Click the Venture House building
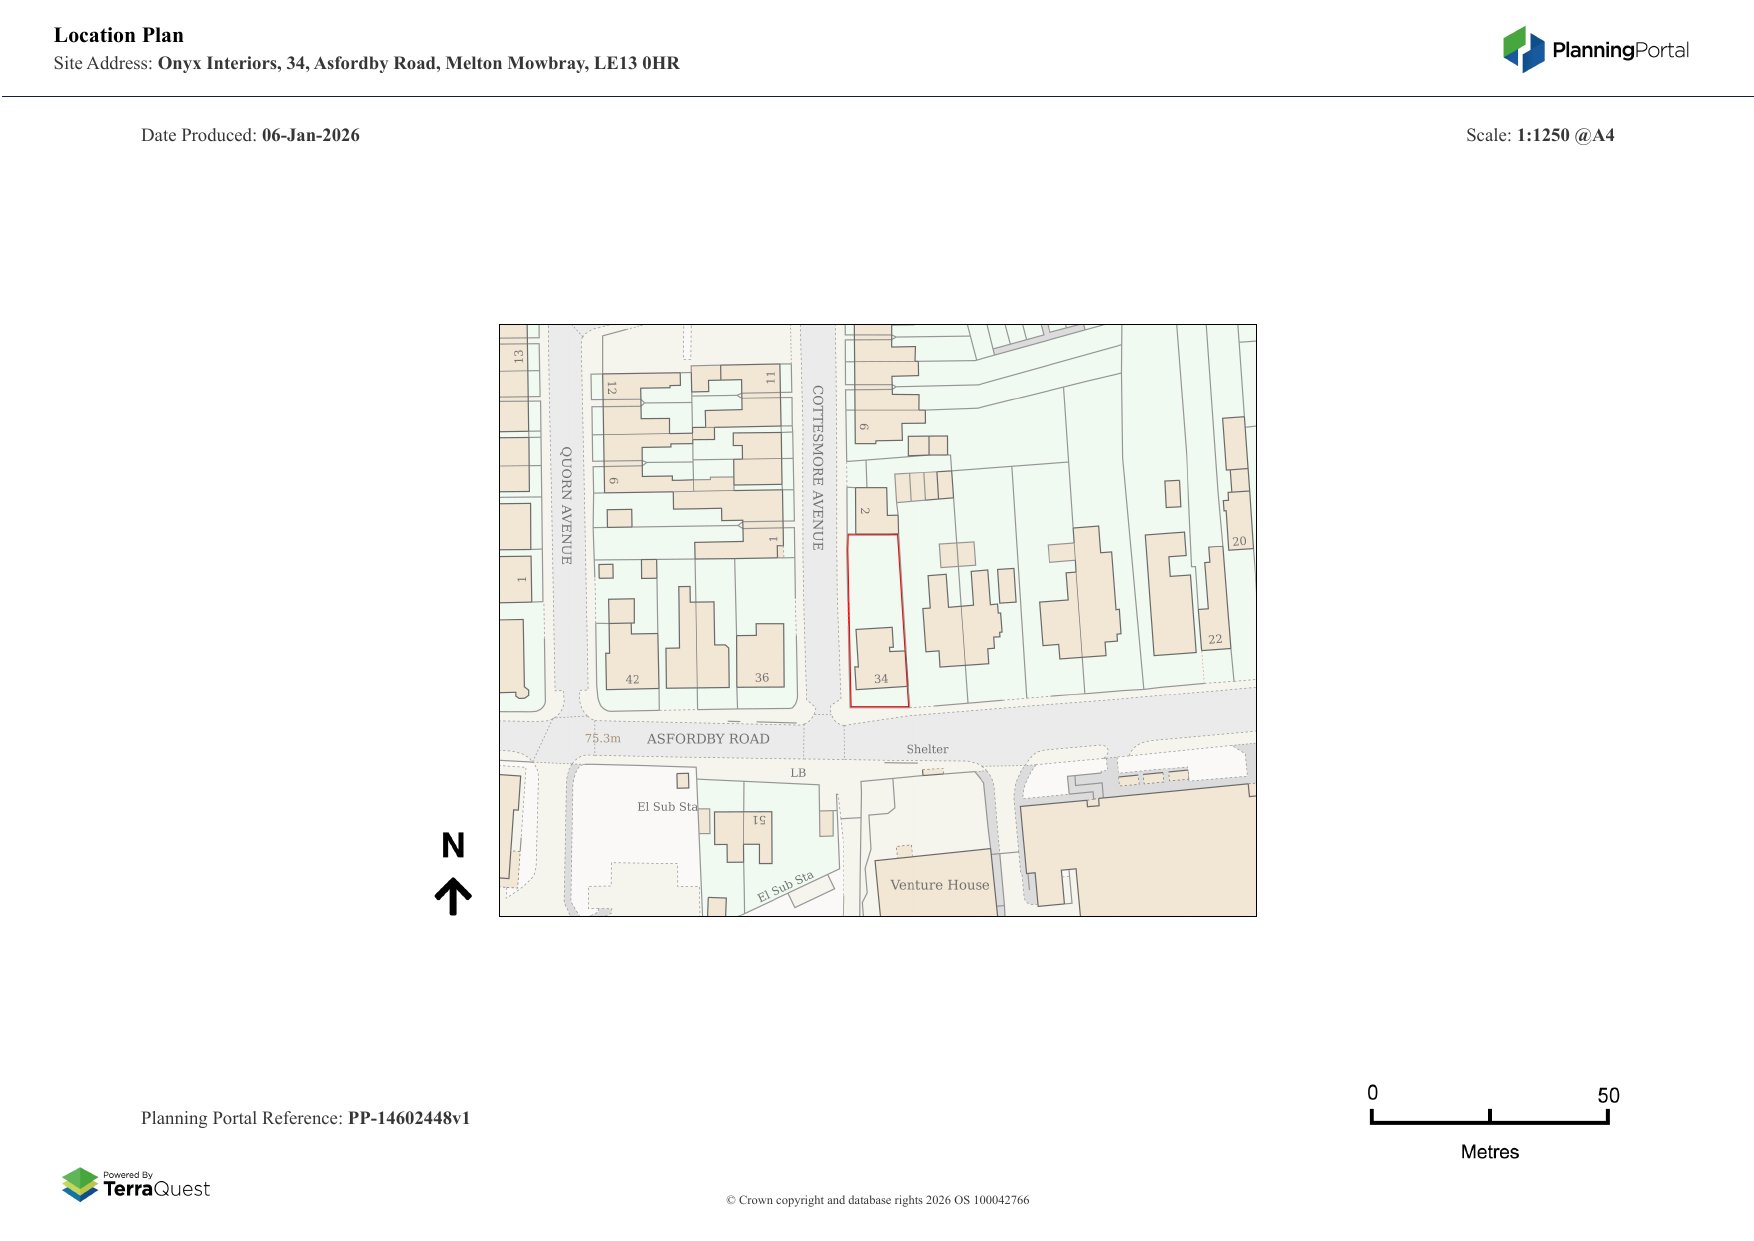Image resolution: width=1754 pixels, height=1241 pixels. coord(938,884)
